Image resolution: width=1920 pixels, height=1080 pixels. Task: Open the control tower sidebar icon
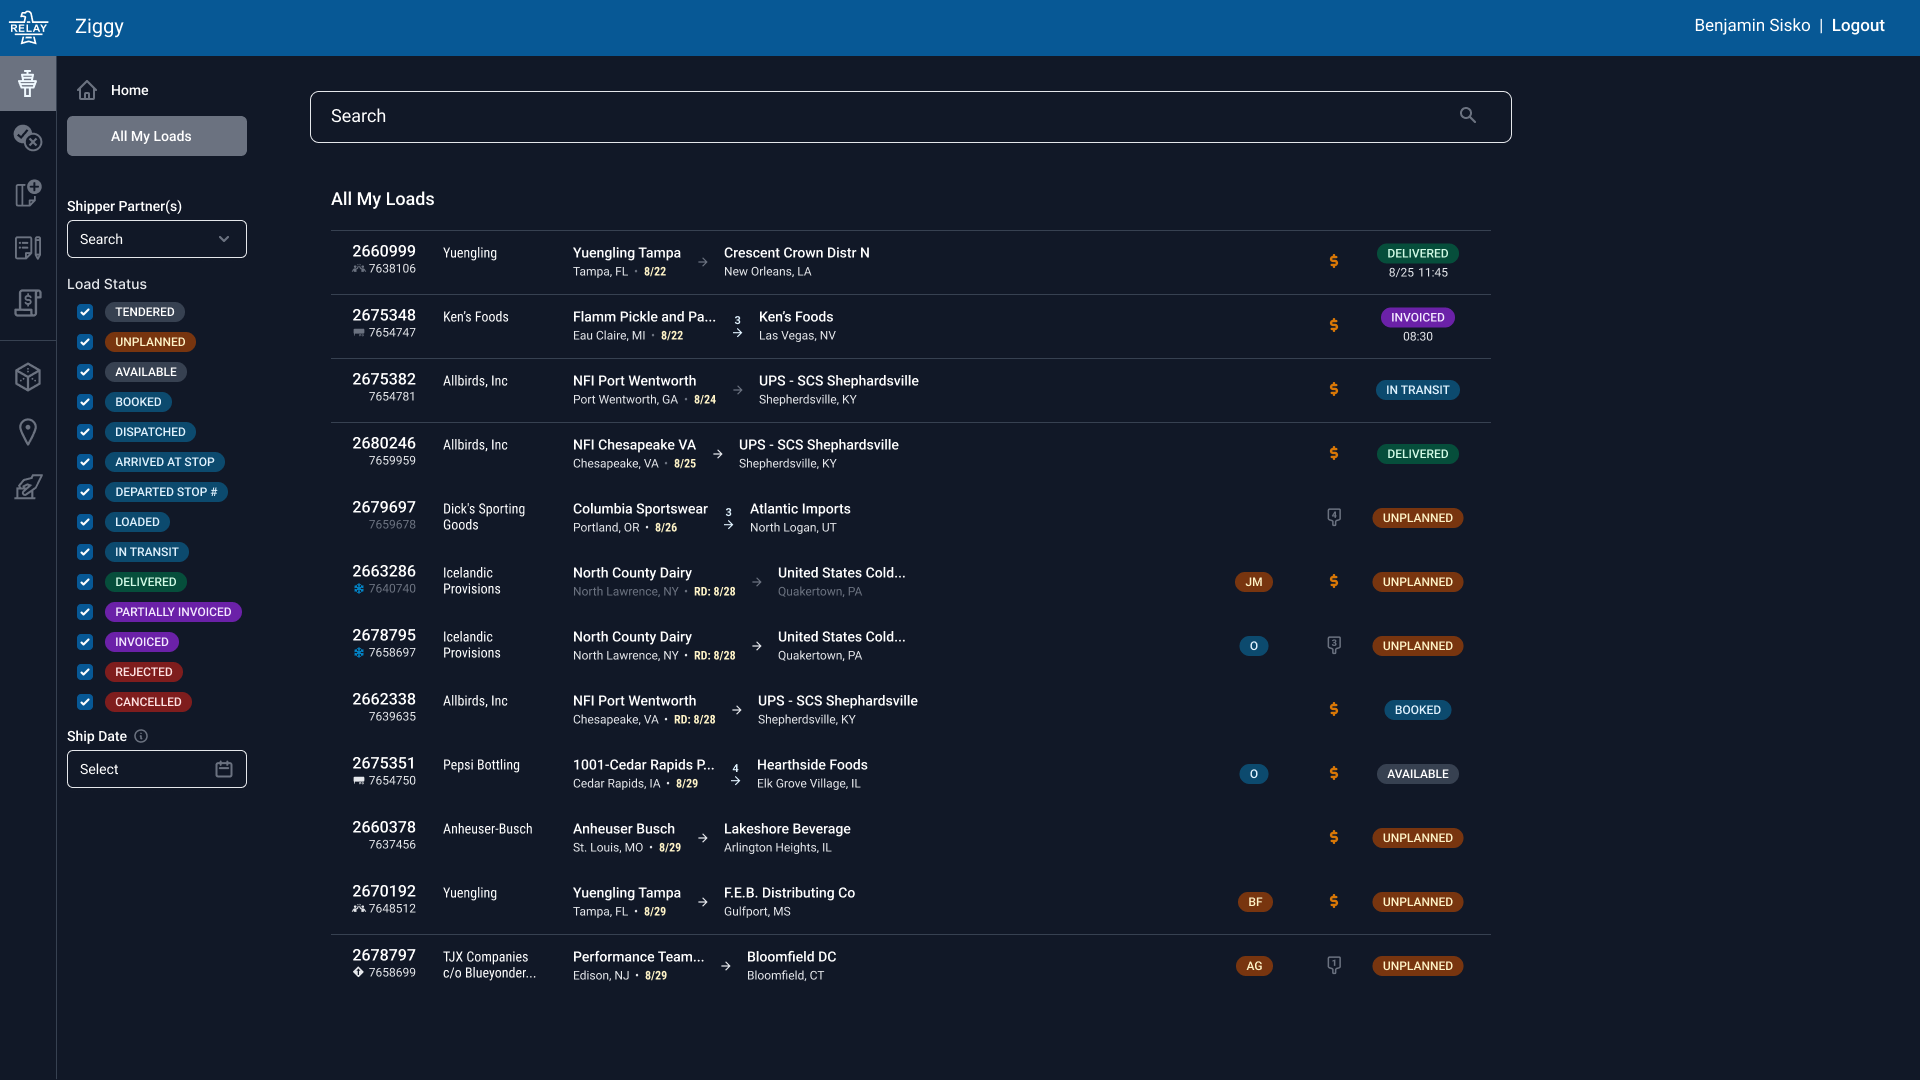tap(28, 83)
